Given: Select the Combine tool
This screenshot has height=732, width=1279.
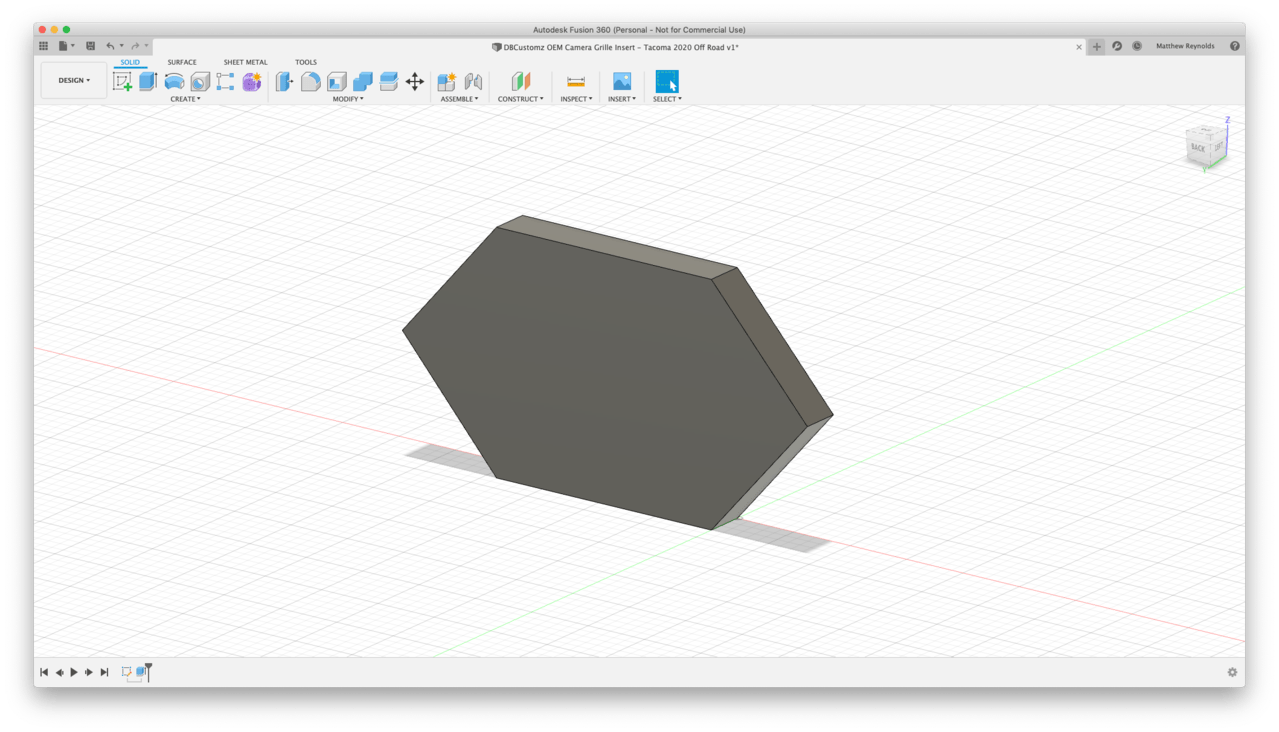Looking at the screenshot, I should click(x=363, y=81).
